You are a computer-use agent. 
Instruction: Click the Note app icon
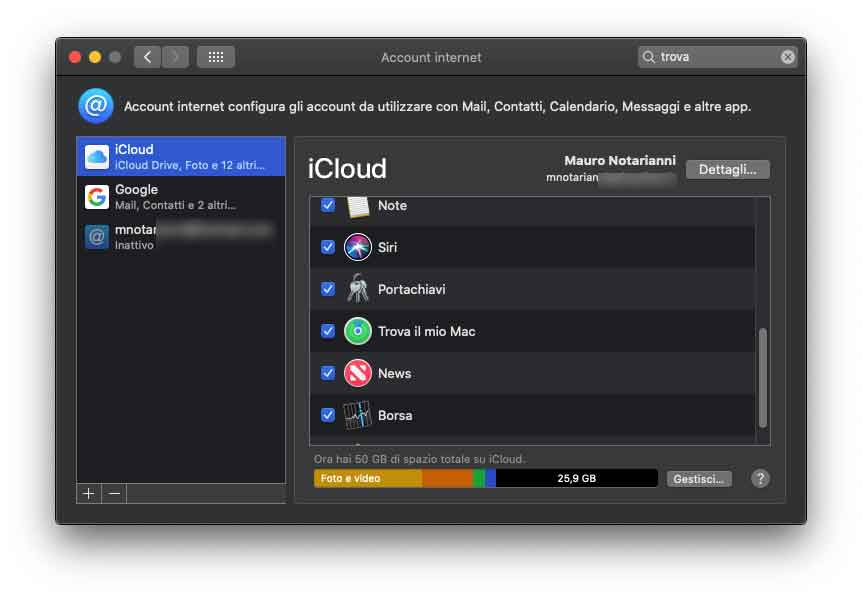tap(358, 207)
